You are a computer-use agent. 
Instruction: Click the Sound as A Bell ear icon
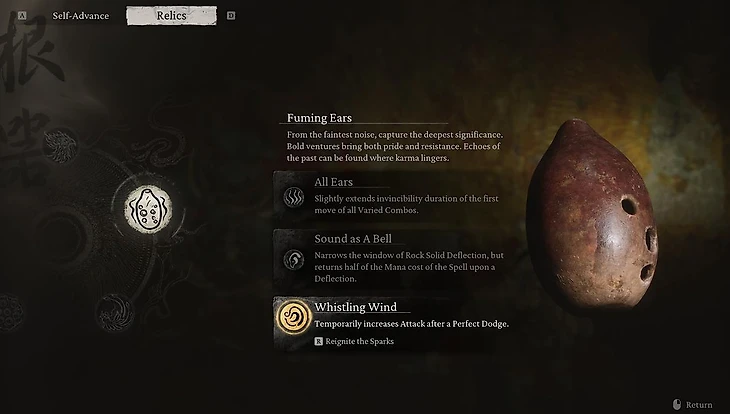click(x=294, y=260)
